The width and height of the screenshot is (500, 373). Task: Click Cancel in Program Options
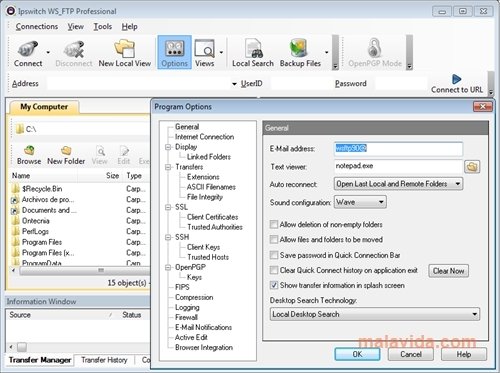[x=411, y=354]
